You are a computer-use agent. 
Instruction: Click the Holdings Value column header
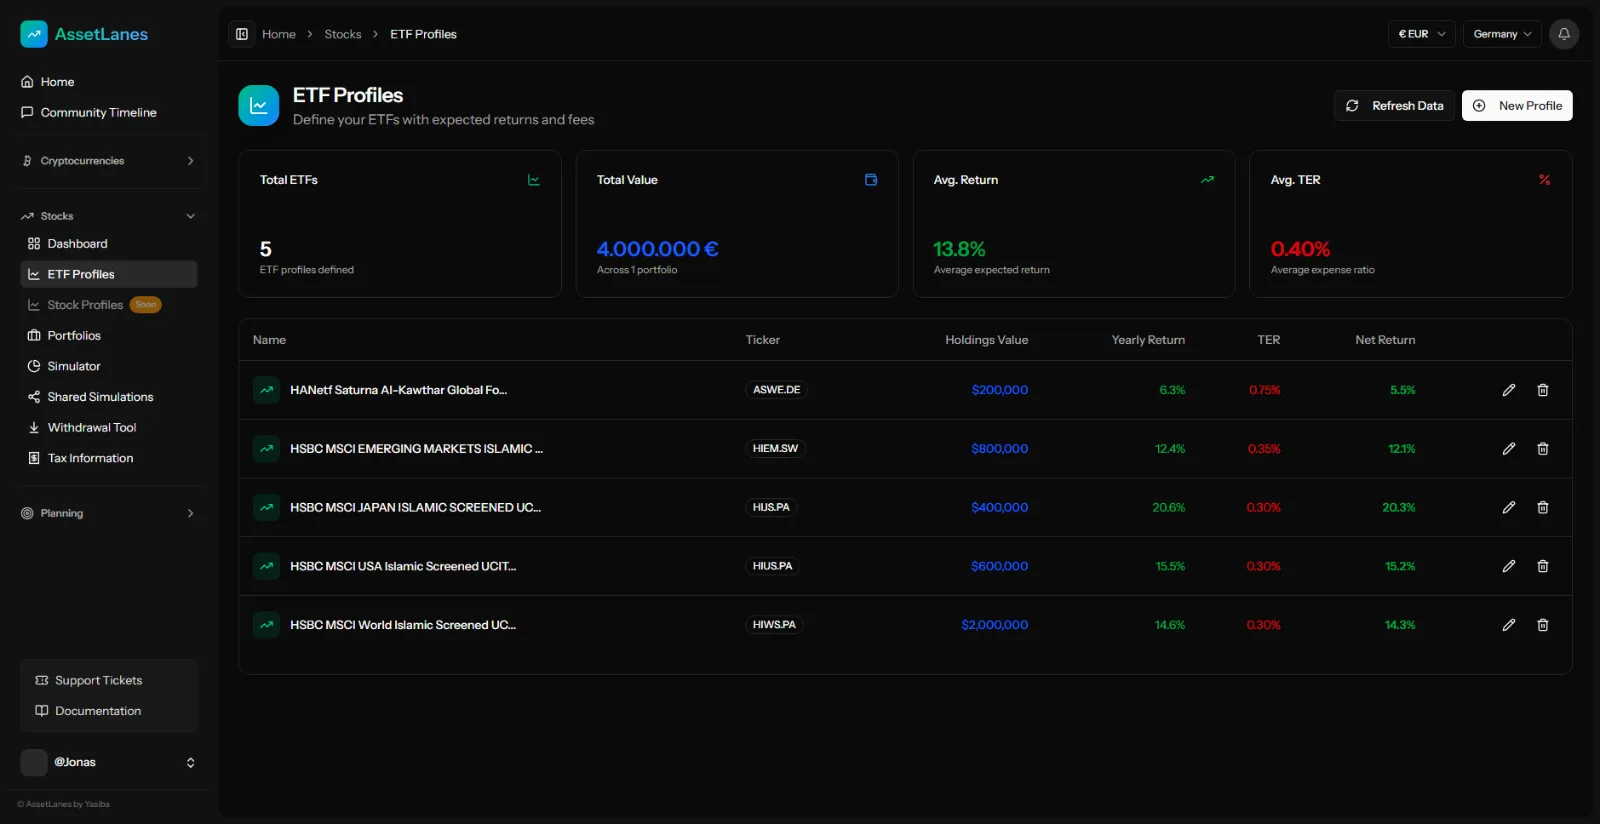point(987,340)
